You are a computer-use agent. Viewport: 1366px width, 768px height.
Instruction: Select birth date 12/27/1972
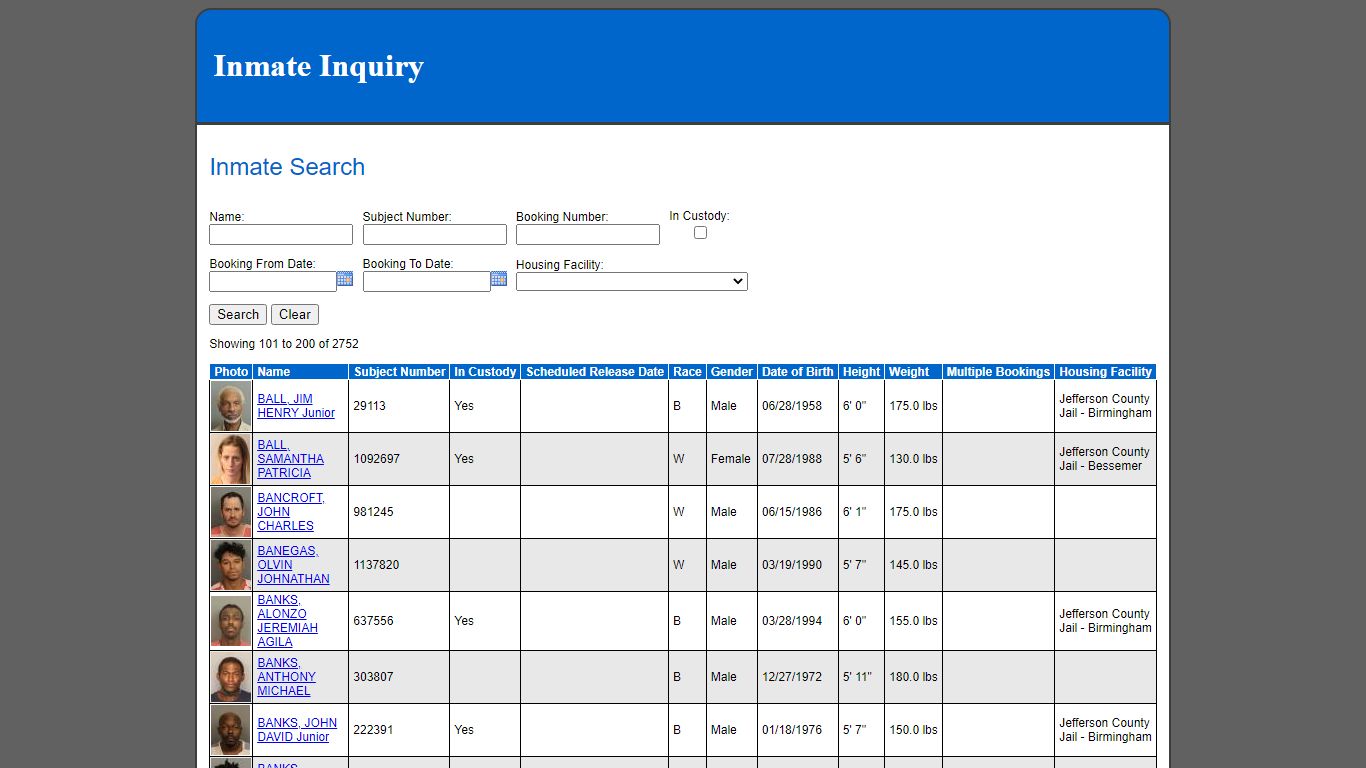[x=792, y=677]
